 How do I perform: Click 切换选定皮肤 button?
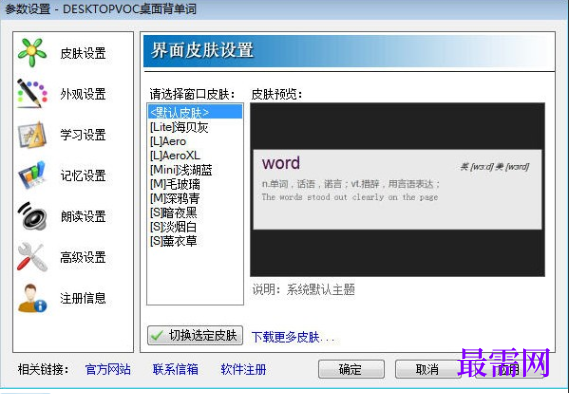(195, 335)
